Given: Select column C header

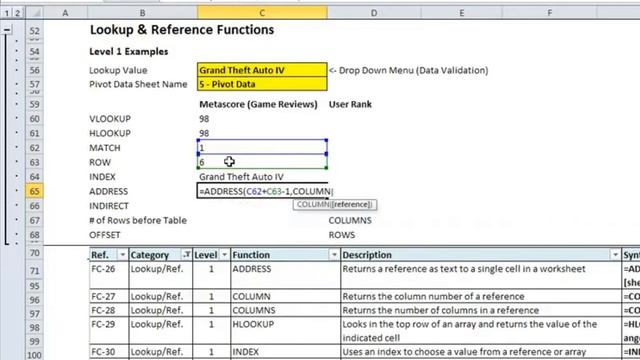Looking at the screenshot, I should [262, 13].
